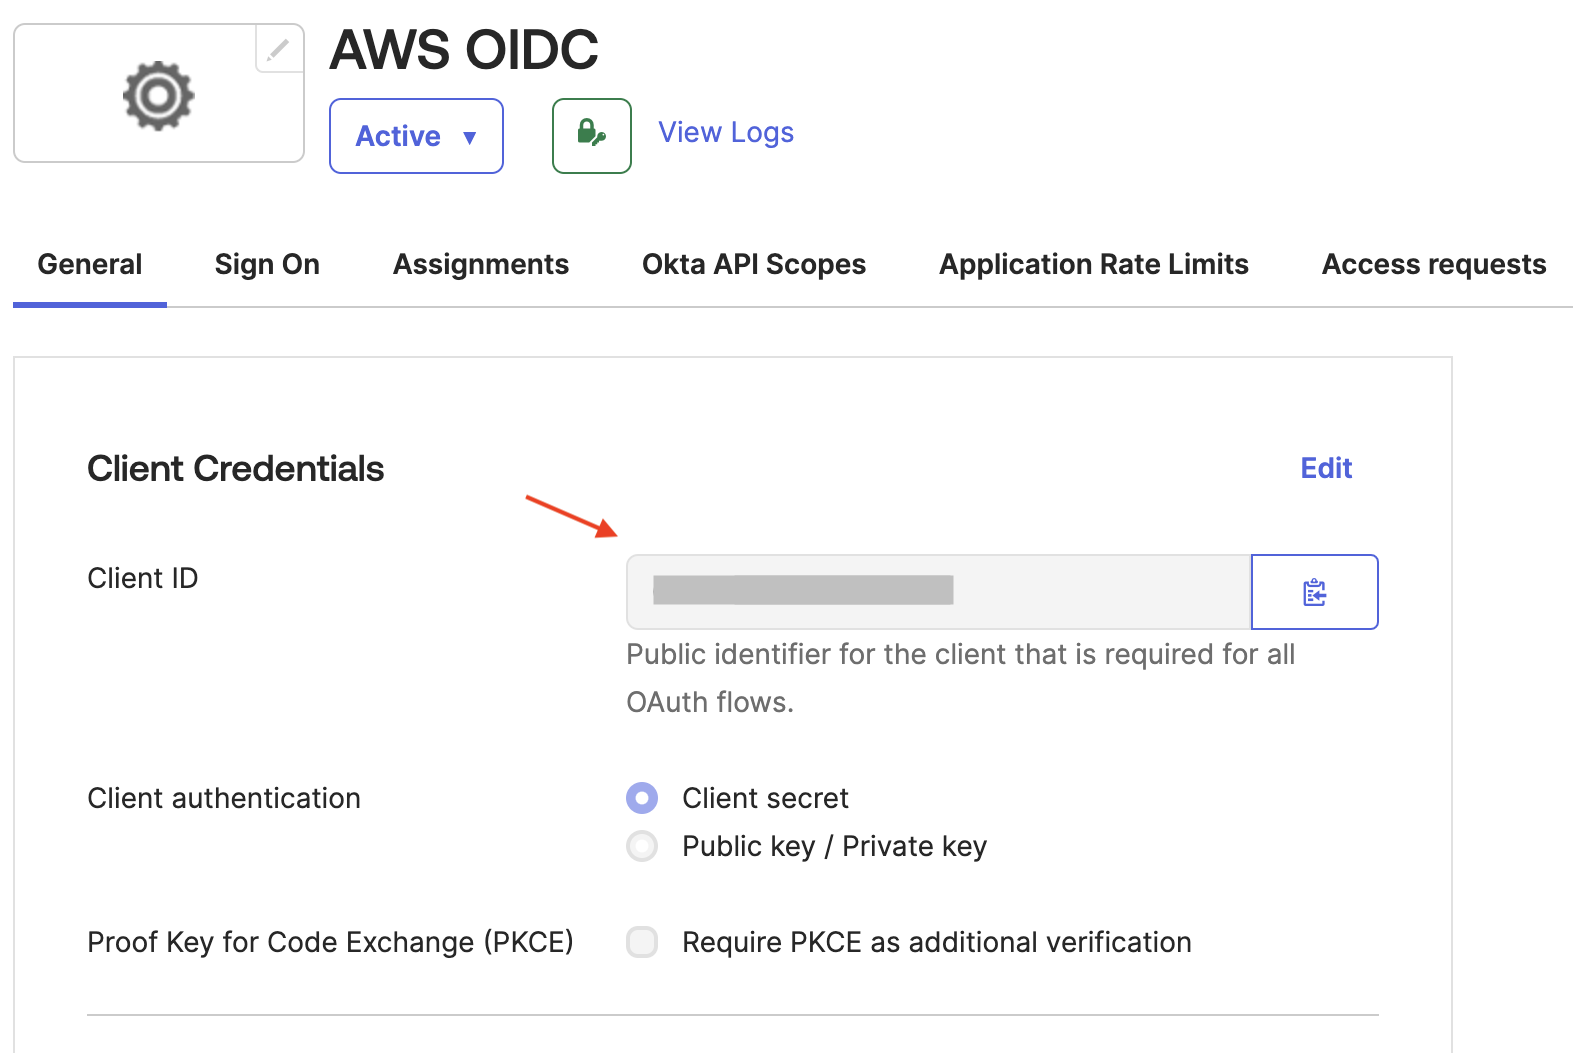Screen dimensions: 1573x1053
Task: Click the gear application logo
Action: 158,96
